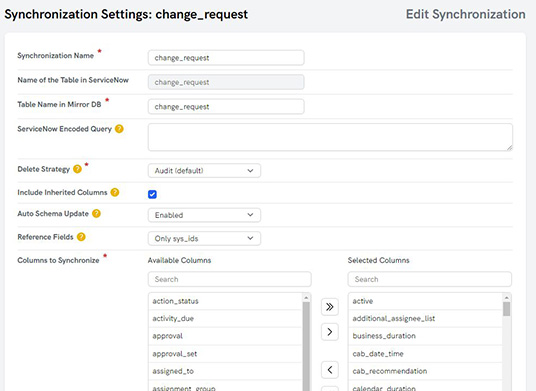Click the Selected Columns list scrollbar thumb
The image size is (536, 391).
click(507, 309)
